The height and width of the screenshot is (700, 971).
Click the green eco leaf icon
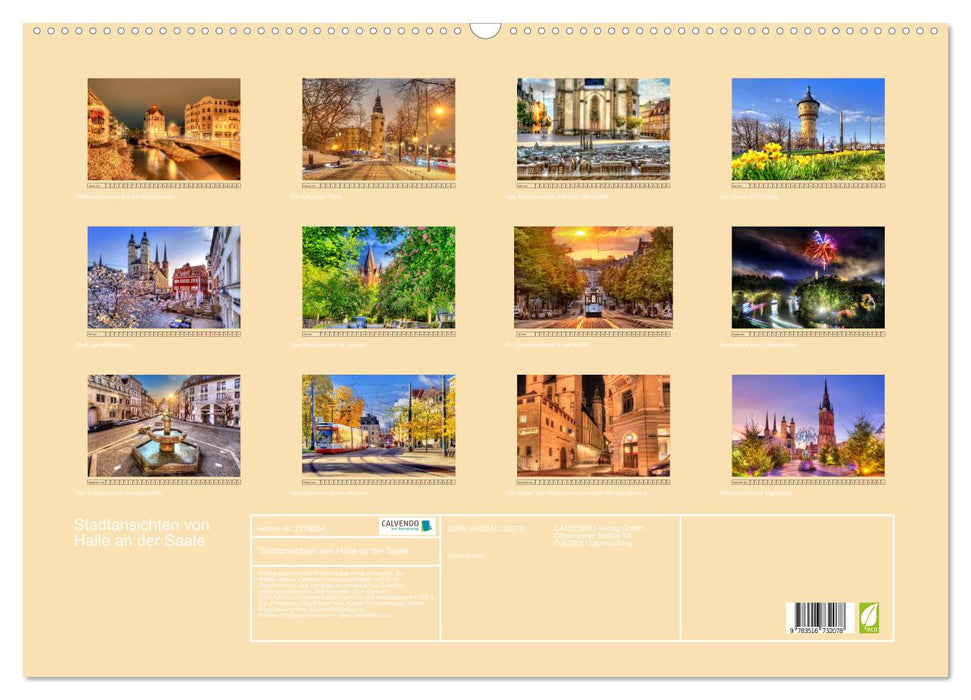click(x=869, y=616)
